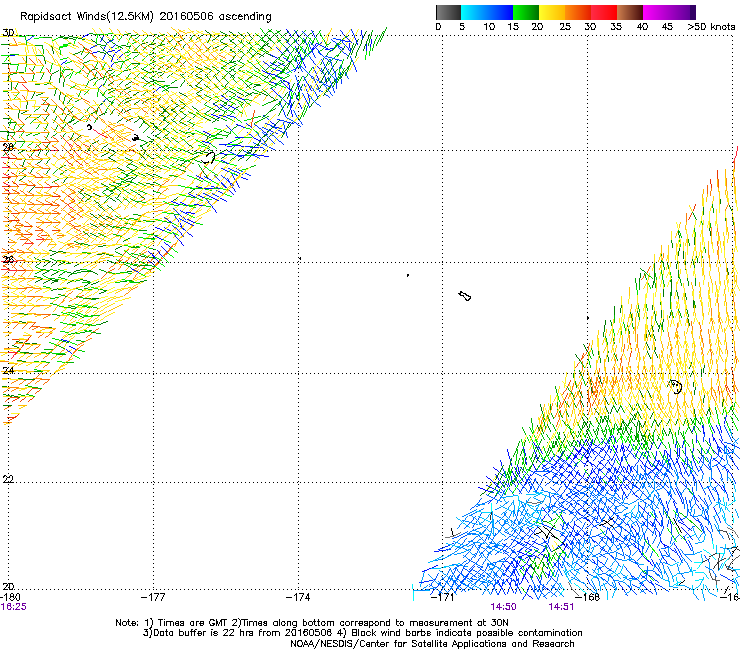Click the purple '16:25' swath time label
Image resolution: width=740 pixels, height=650 pixels.
pos(13,607)
